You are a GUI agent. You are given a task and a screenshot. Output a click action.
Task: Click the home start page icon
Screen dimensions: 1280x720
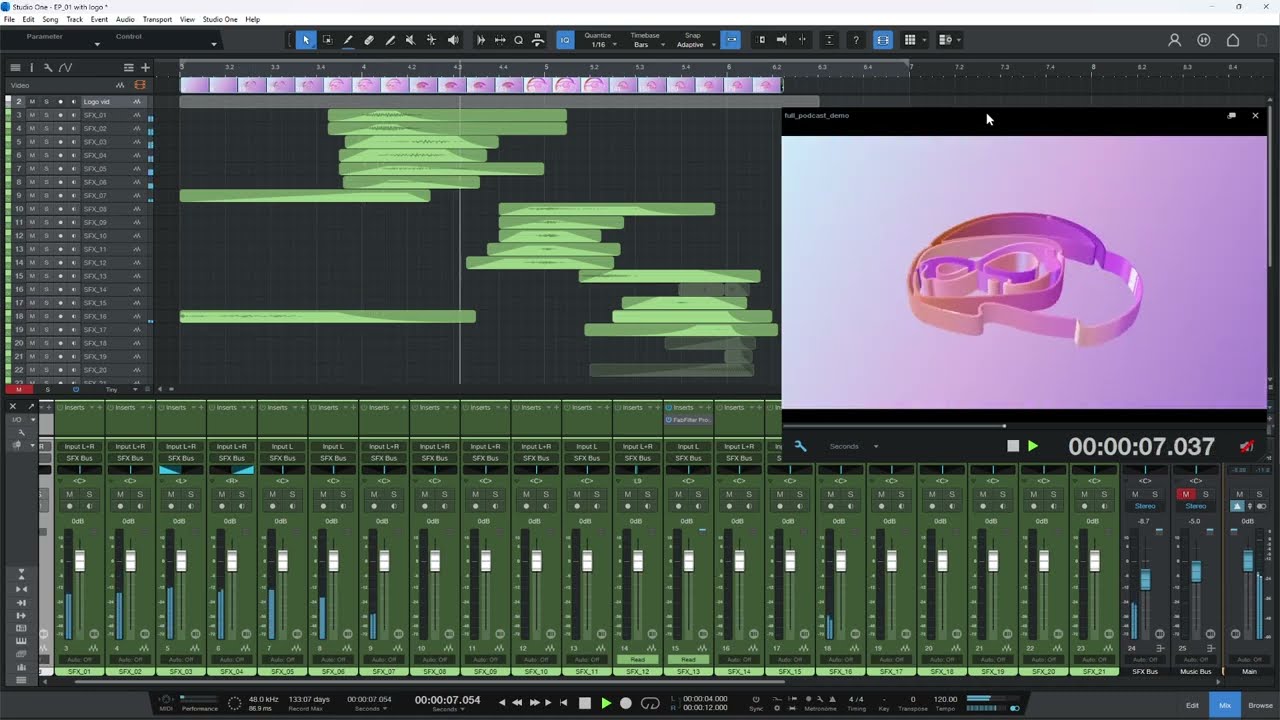(1233, 40)
